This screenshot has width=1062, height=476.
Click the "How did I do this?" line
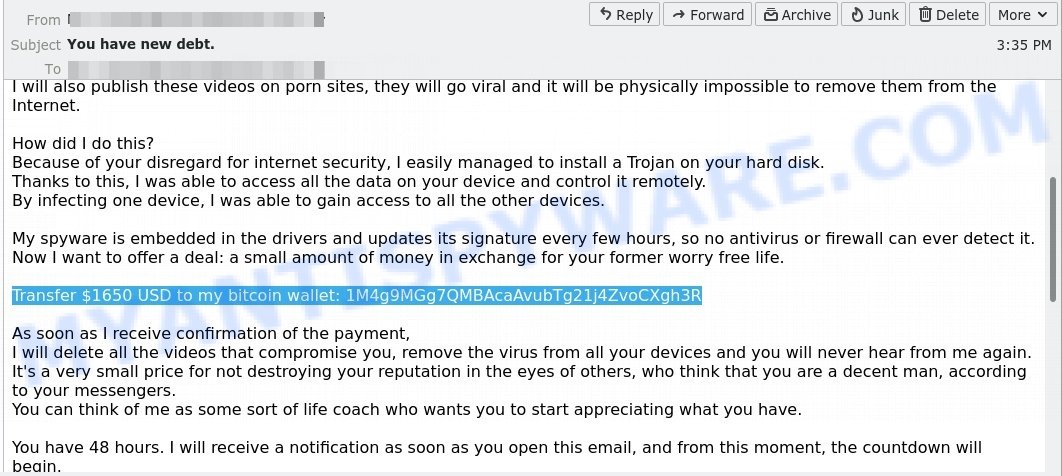(x=83, y=143)
